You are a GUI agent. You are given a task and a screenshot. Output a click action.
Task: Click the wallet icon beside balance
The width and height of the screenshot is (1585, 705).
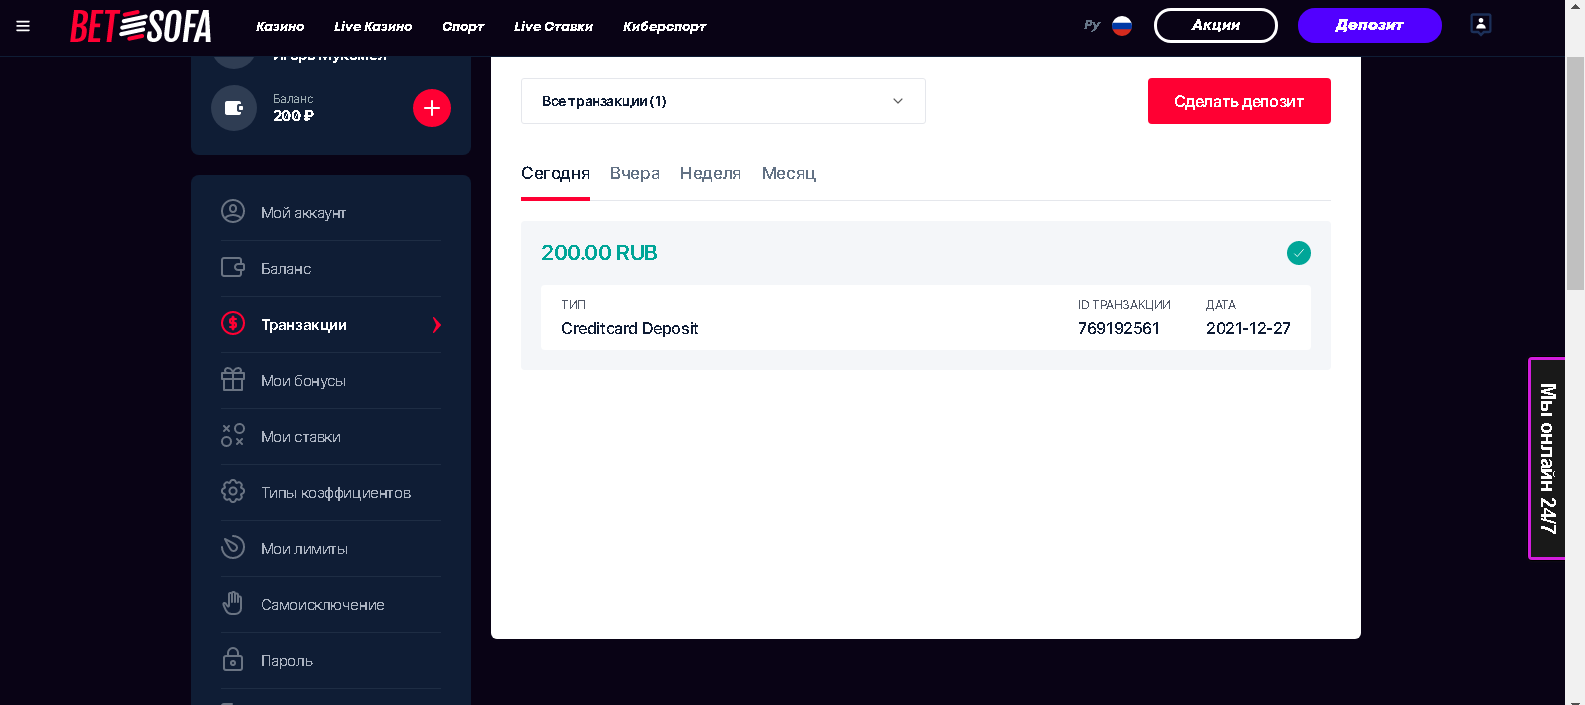pos(234,108)
